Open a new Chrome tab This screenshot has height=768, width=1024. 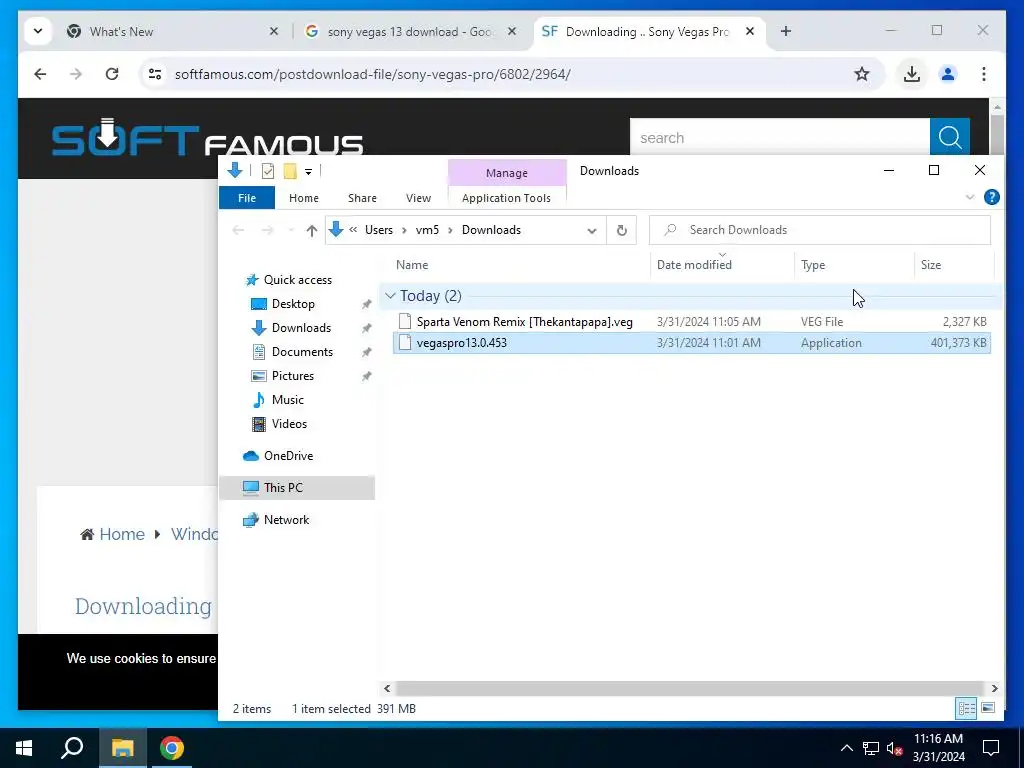coord(786,31)
